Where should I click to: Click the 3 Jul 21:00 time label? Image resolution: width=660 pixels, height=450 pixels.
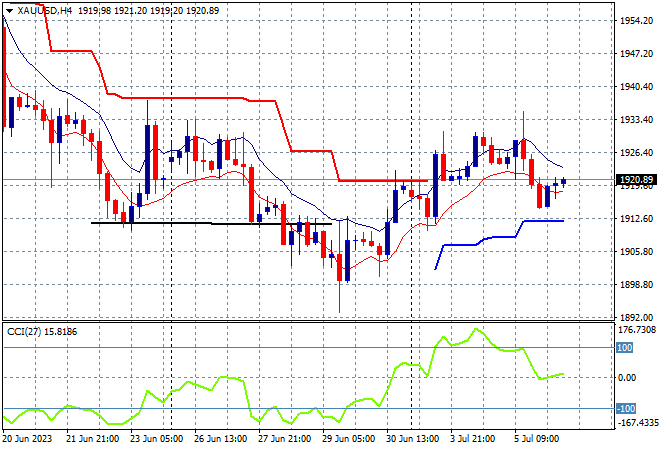pos(472,439)
